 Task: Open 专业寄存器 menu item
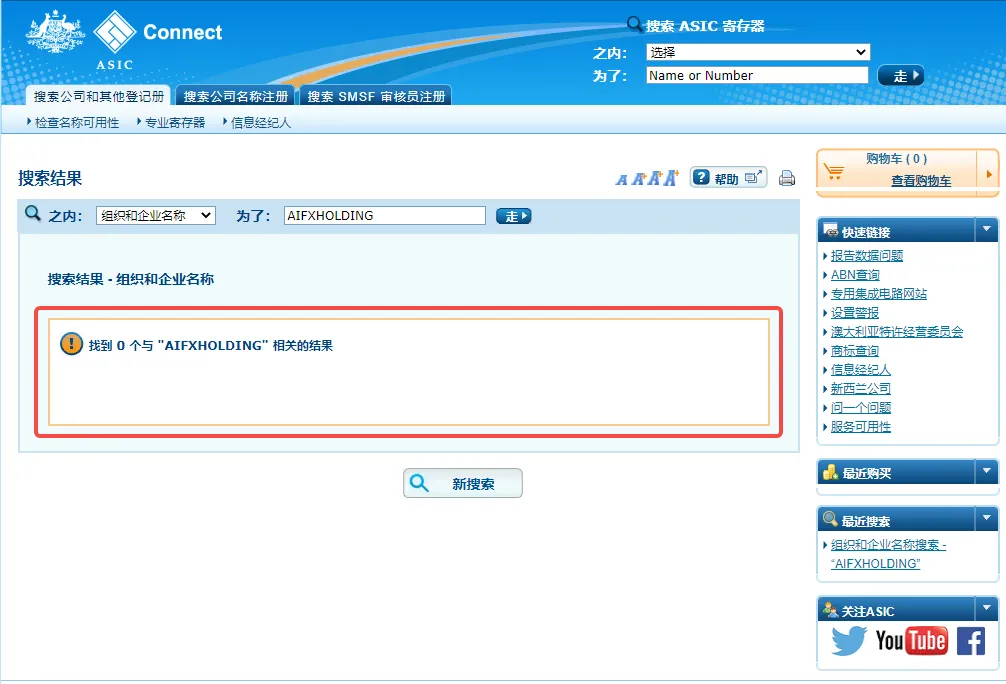[x=175, y=123]
